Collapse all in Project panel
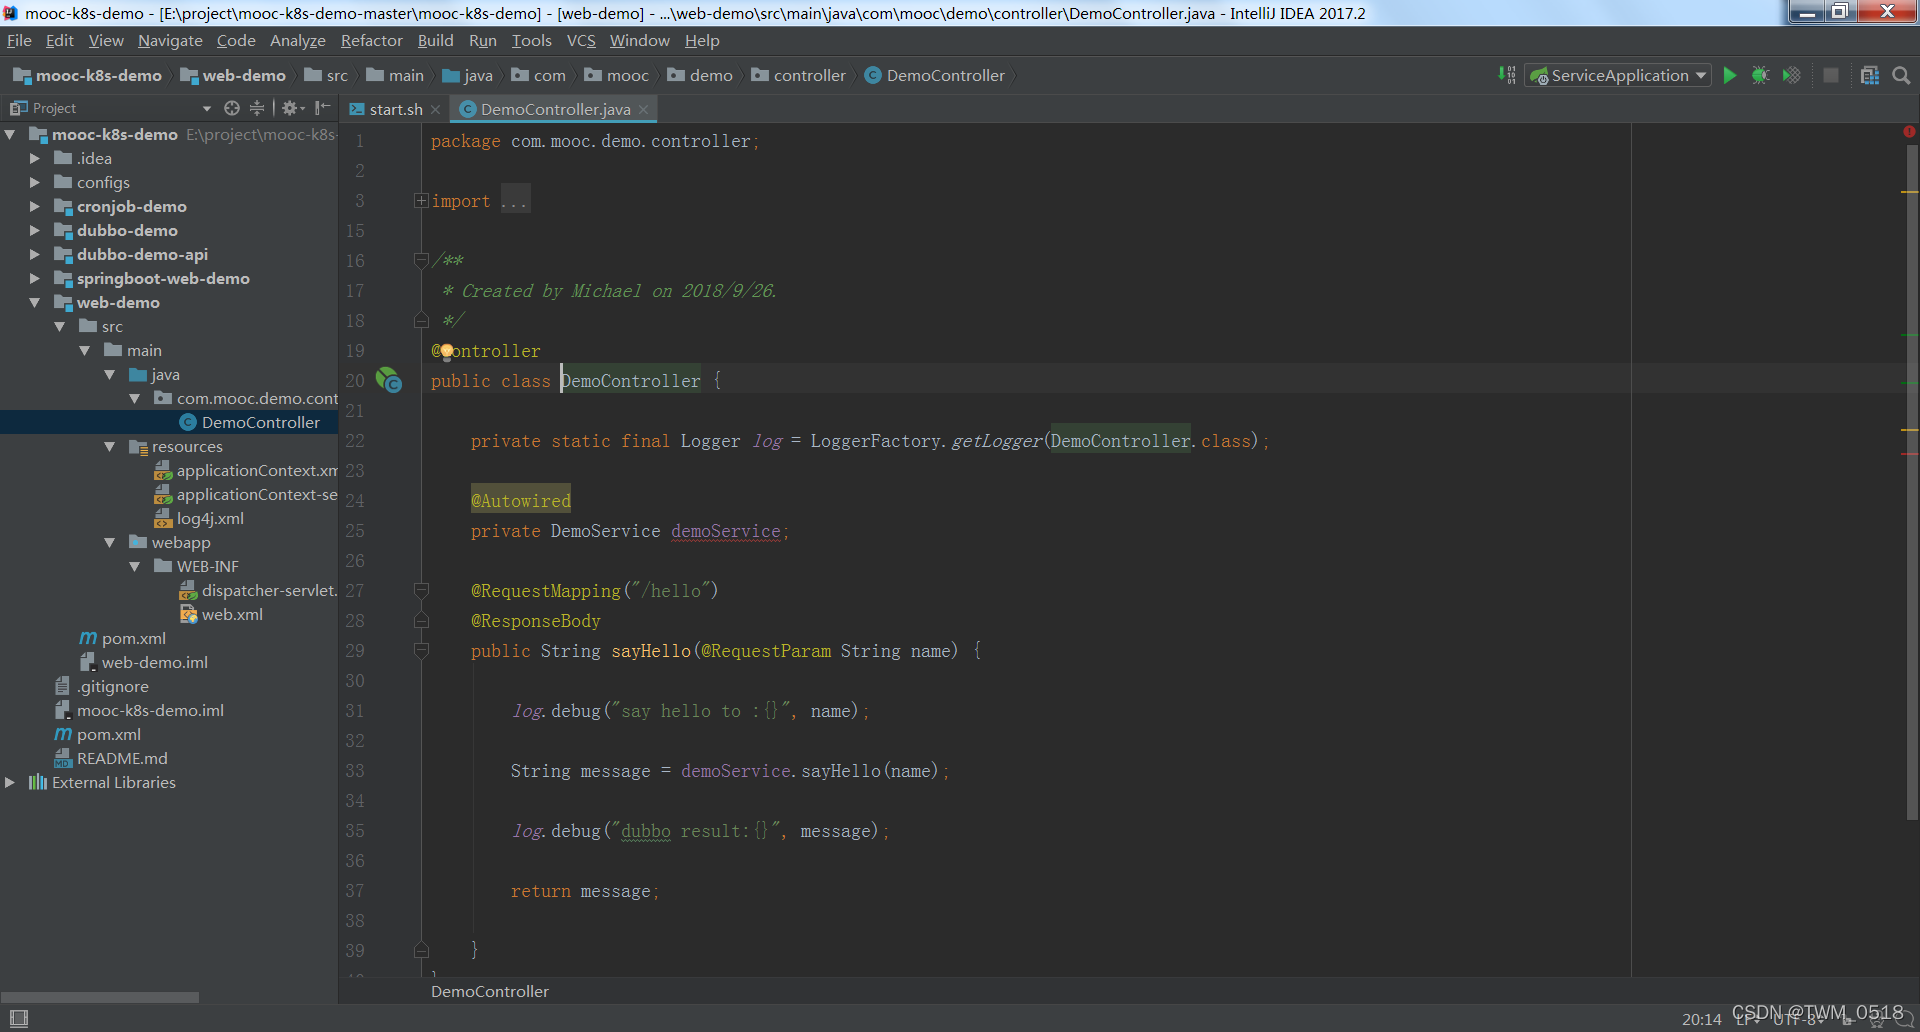Image resolution: width=1920 pixels, height=1032 pixels. pos(257,108)
